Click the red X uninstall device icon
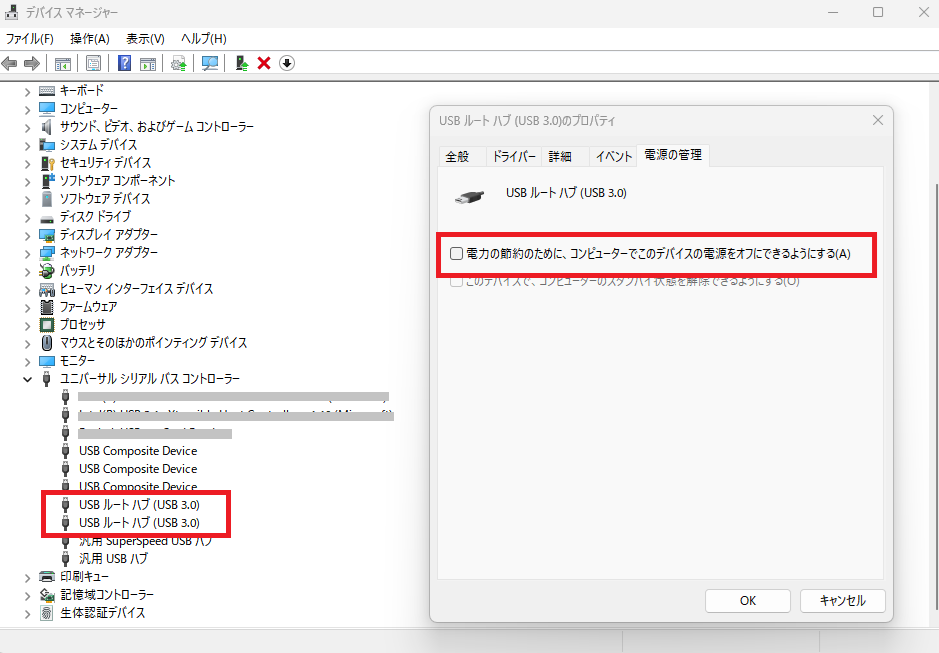 pos(264,63)
